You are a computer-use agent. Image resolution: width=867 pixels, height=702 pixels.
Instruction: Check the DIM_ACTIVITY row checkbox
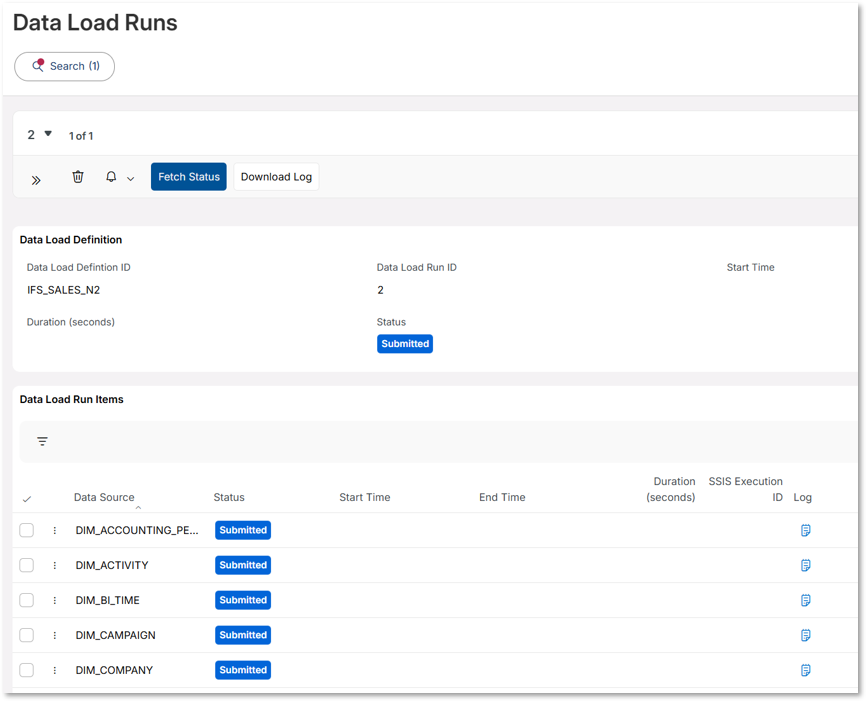coord(27,565)
